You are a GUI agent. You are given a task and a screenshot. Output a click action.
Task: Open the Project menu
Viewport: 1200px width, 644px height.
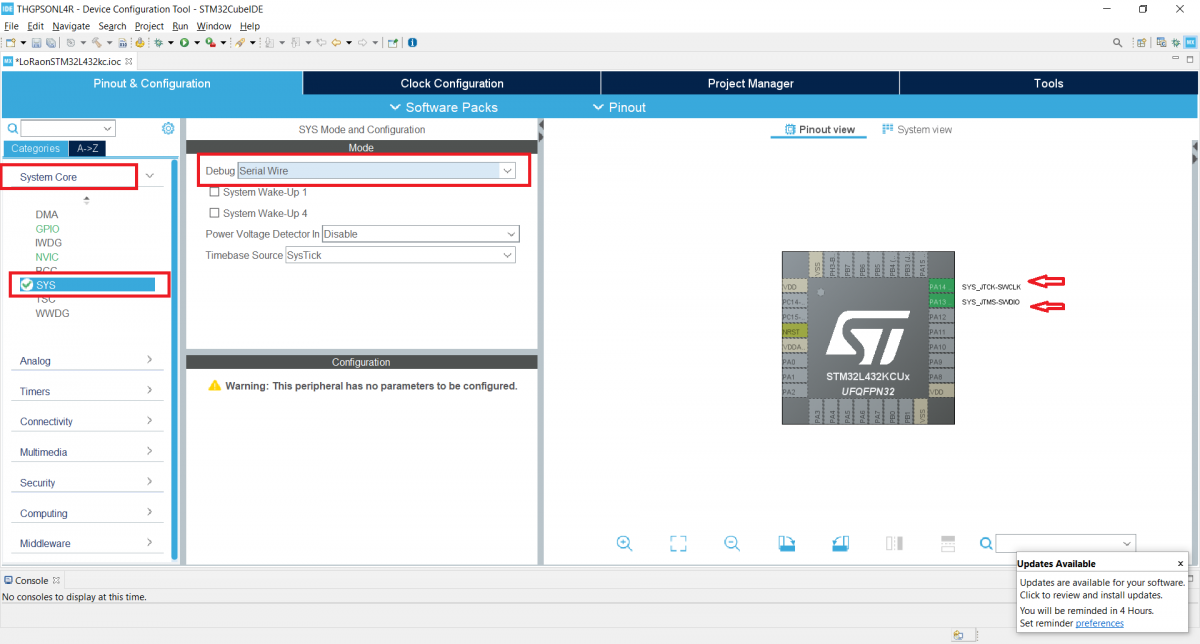point(149,26)
